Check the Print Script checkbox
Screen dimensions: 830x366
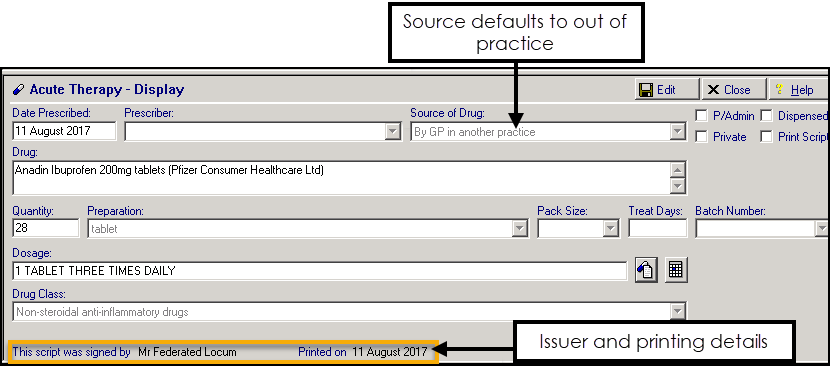click(x=766, y=137)
